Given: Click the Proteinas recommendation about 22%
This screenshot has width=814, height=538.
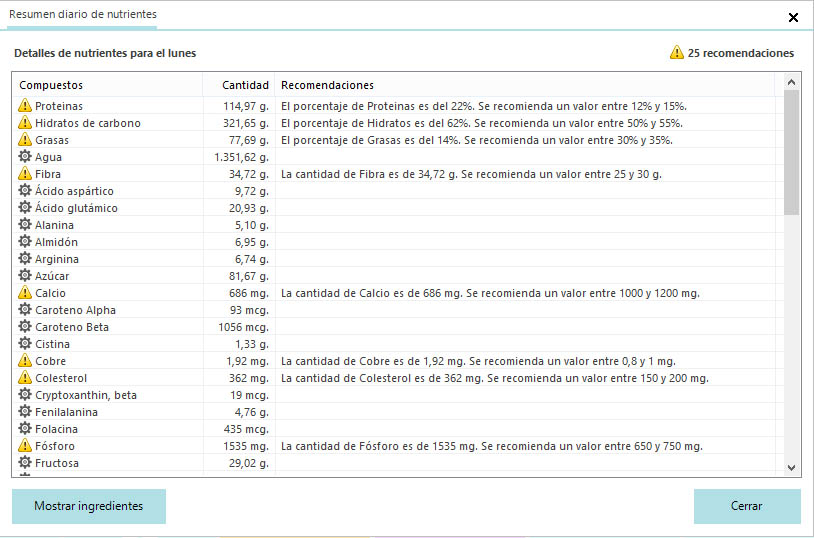Looking at the screenshot, I should pyautogui.click(x=484, y=106).
